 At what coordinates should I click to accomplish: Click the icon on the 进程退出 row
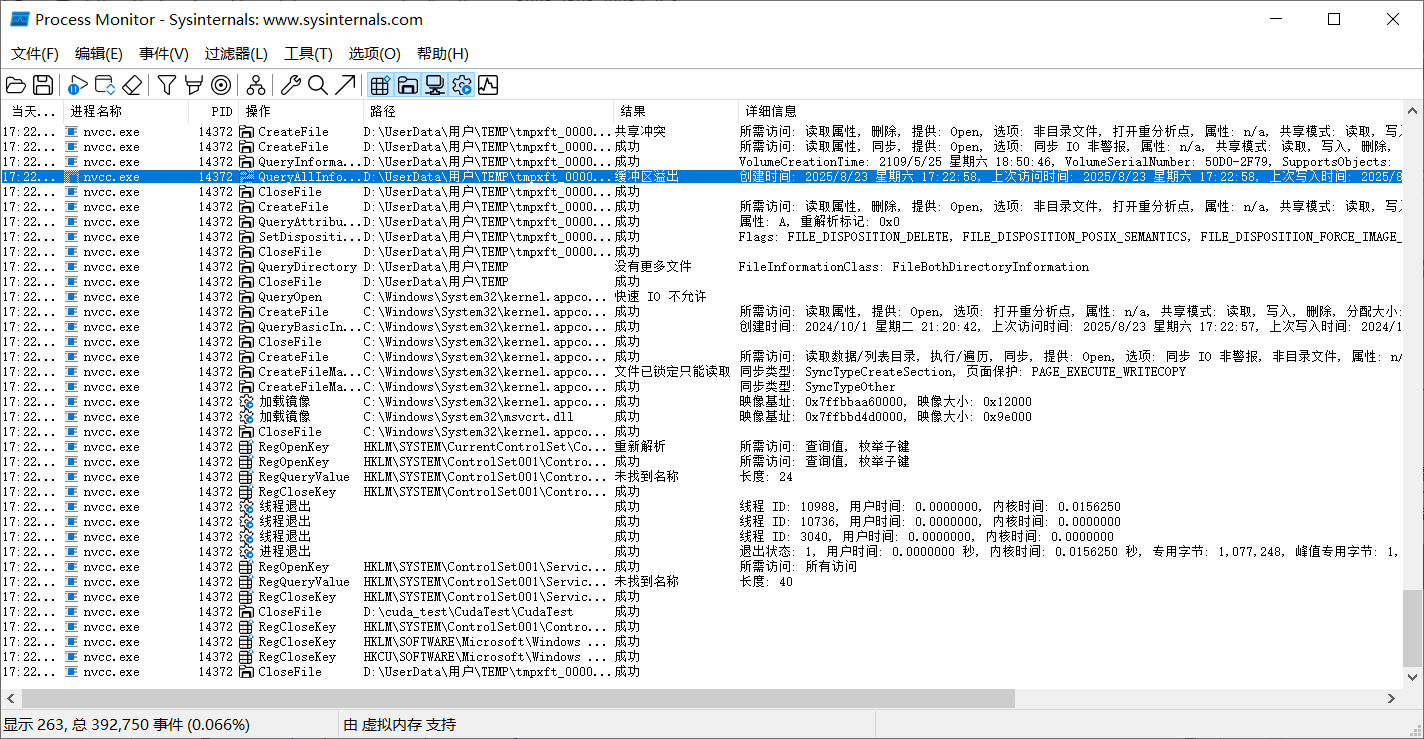point(247,552)
